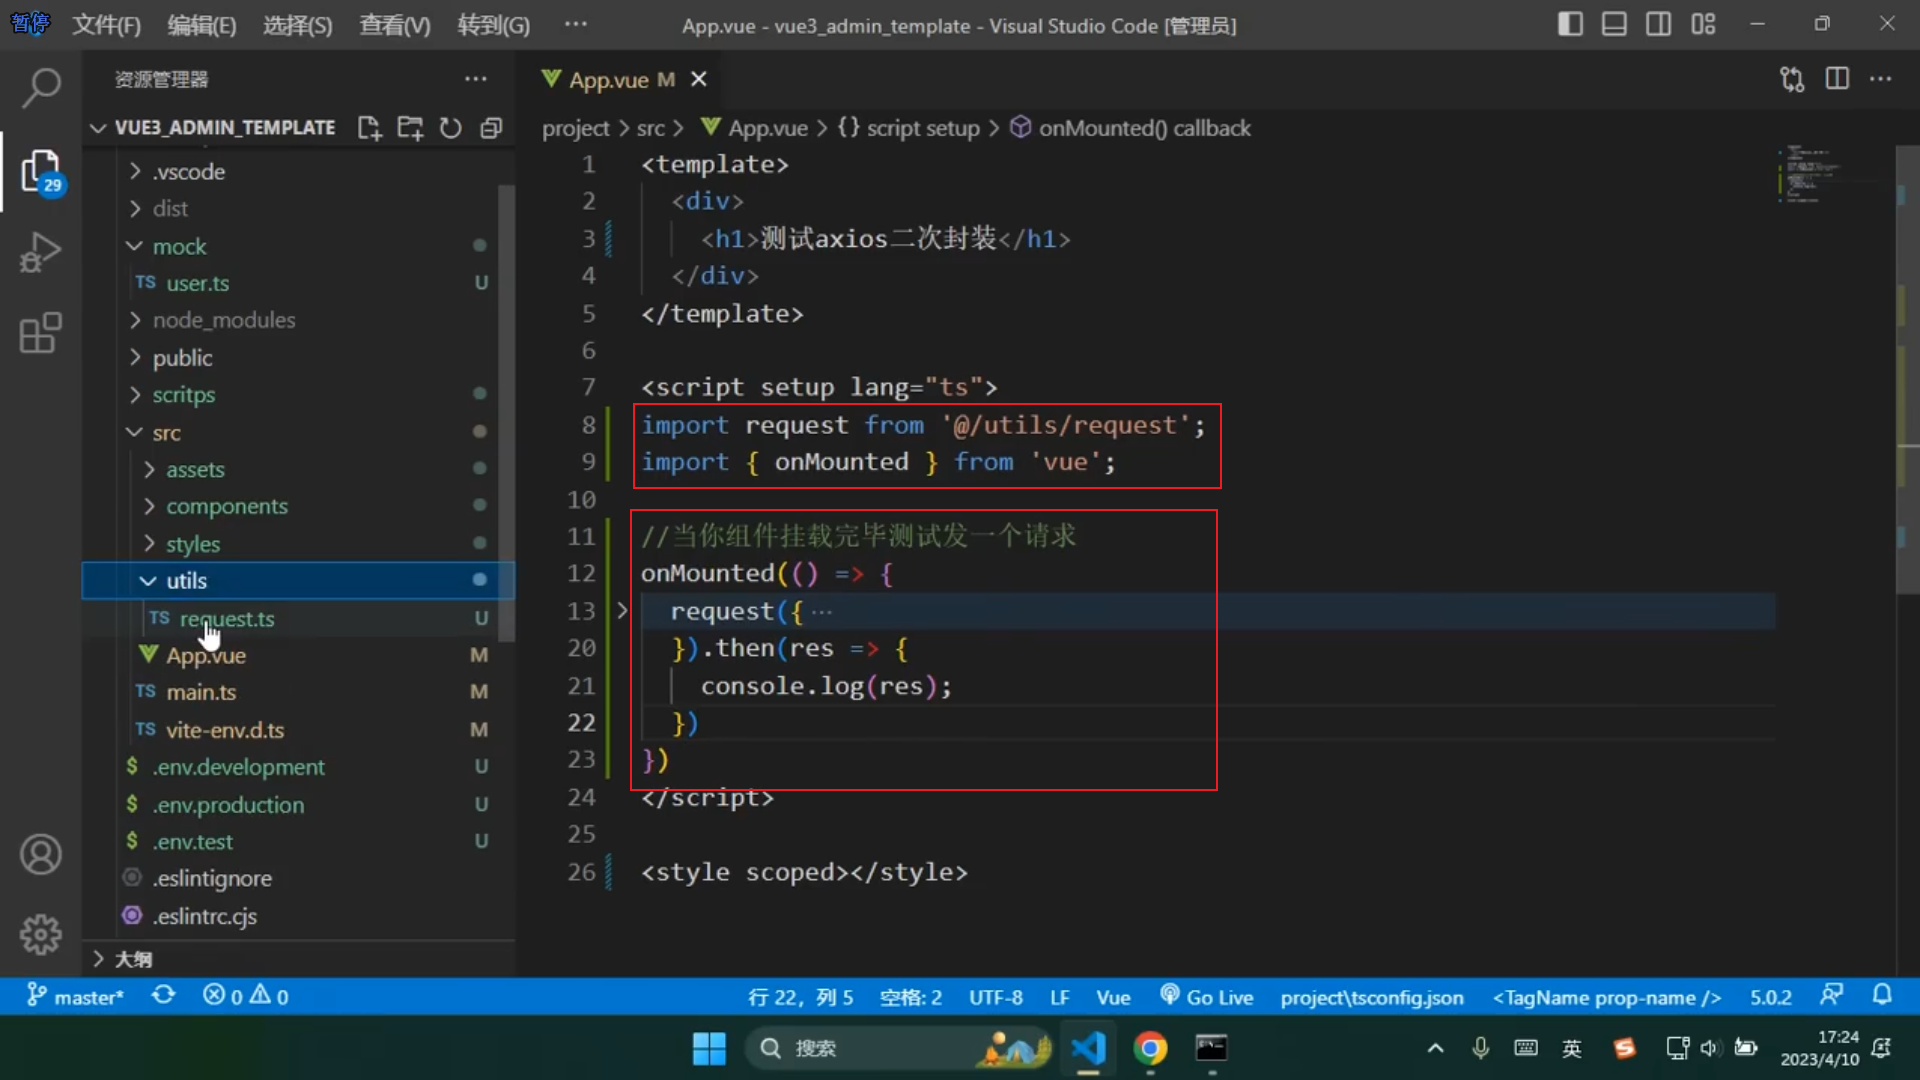Open editor more actions ellipsis
This screenshot has height=1080, width=1920.
1881,79
